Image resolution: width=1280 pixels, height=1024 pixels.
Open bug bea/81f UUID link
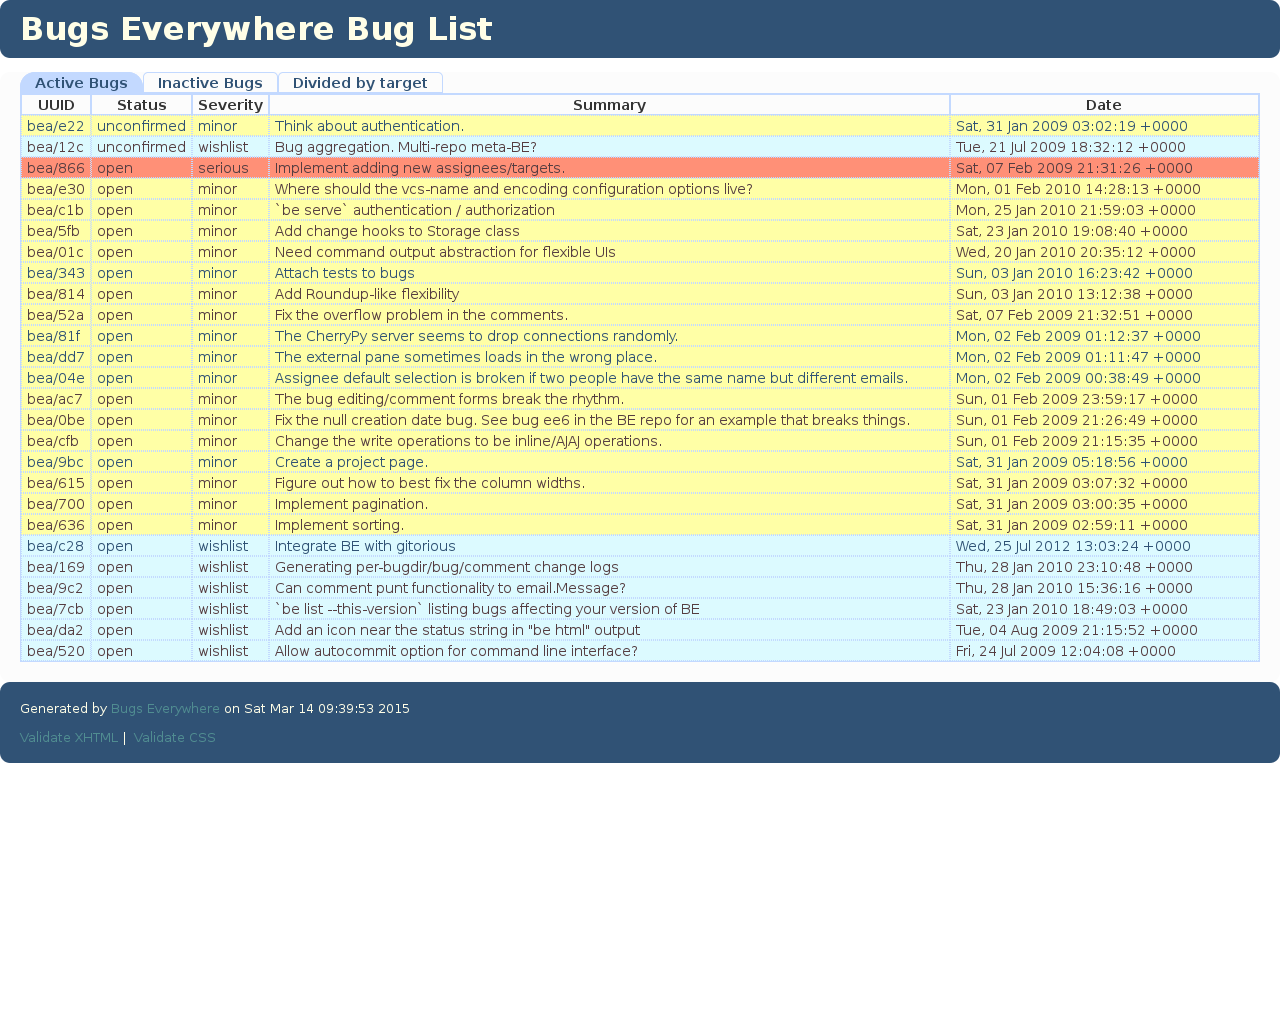[54, 336]
